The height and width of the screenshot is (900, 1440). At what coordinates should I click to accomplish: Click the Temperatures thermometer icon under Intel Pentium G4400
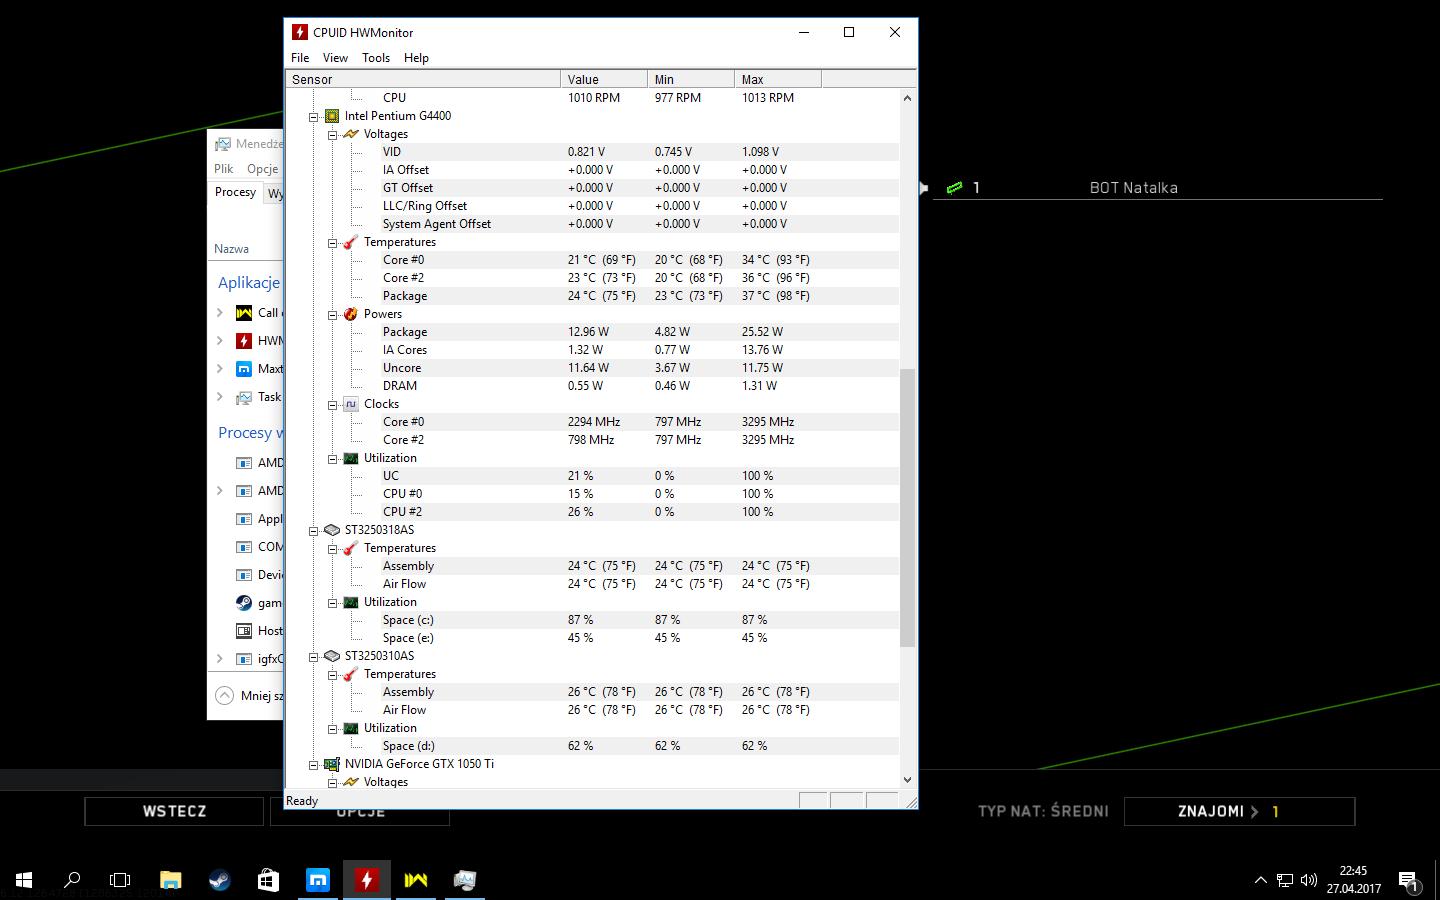pyautogui.click(x=351, y=242)
